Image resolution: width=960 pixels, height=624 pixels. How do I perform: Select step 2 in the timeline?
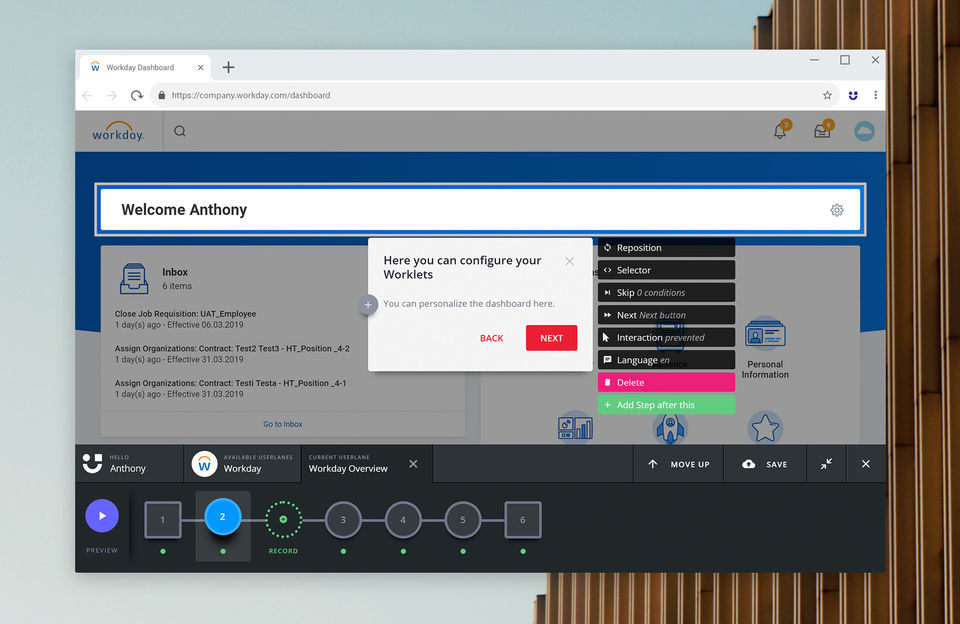click(x=222, y=517)
